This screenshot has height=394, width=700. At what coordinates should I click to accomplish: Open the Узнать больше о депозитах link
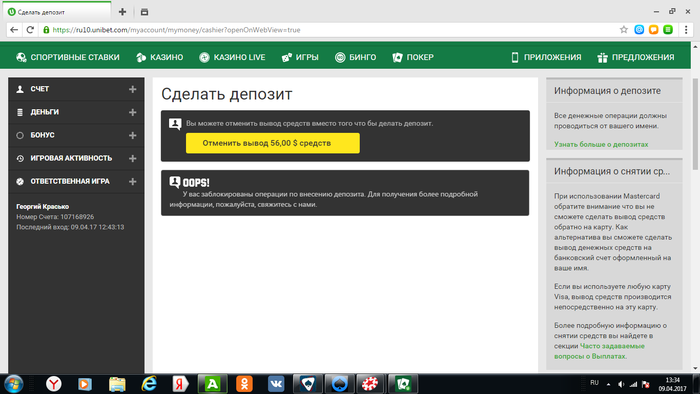tap(601, 144)
